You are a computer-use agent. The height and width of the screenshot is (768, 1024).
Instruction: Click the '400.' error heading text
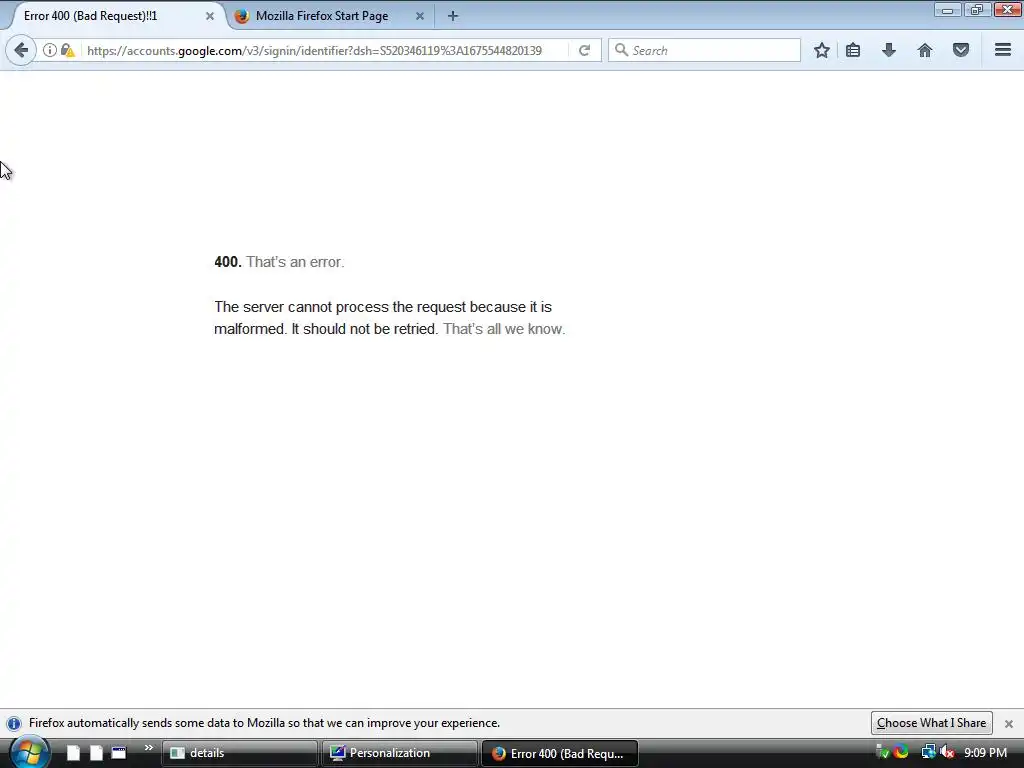point(228,262)
